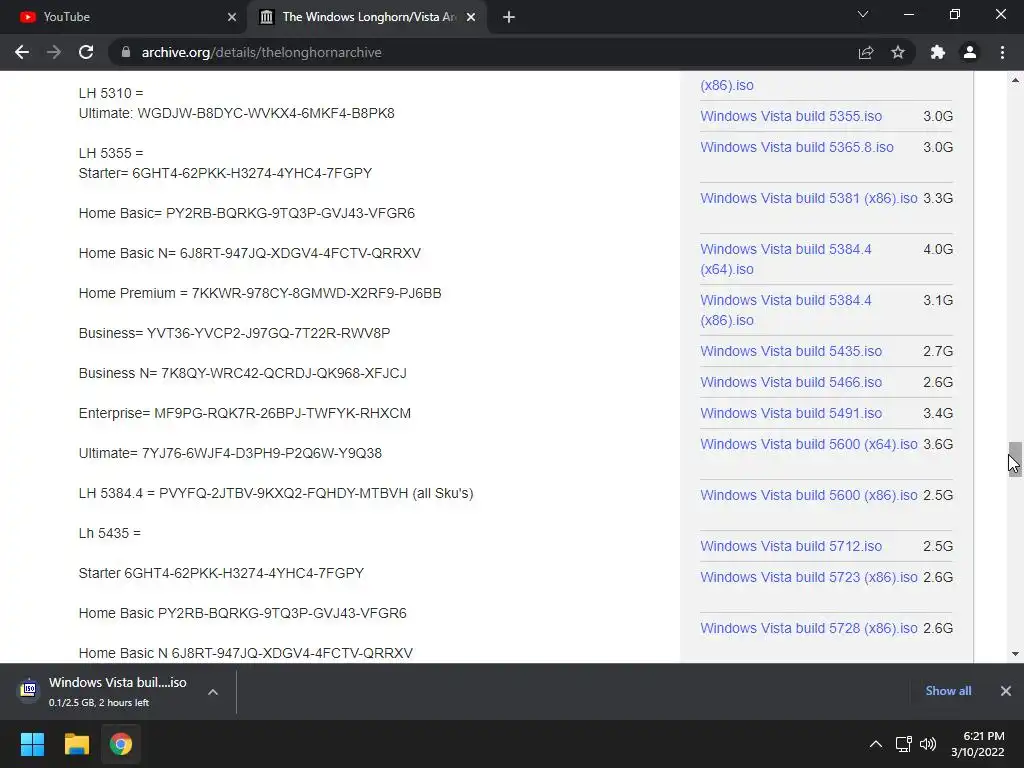Open Windows Vista build 5723 (x86).iso link
Image resolution: width=1024 pixels, height=768 pixels.
808,577
